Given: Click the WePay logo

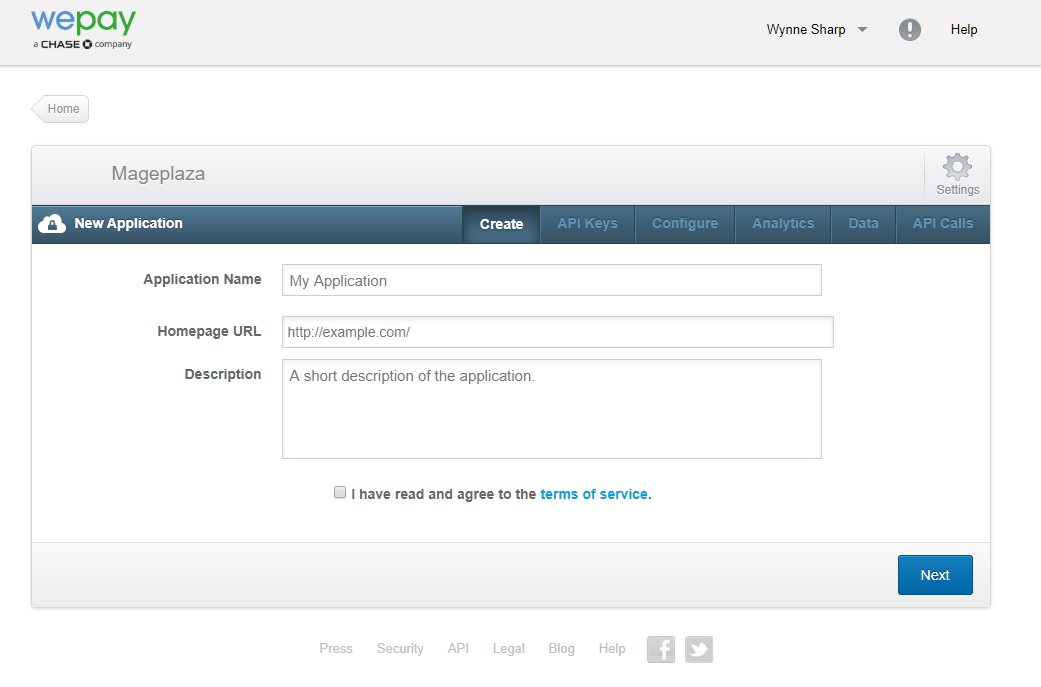Looking at the screenshot, I should [83, 30].
